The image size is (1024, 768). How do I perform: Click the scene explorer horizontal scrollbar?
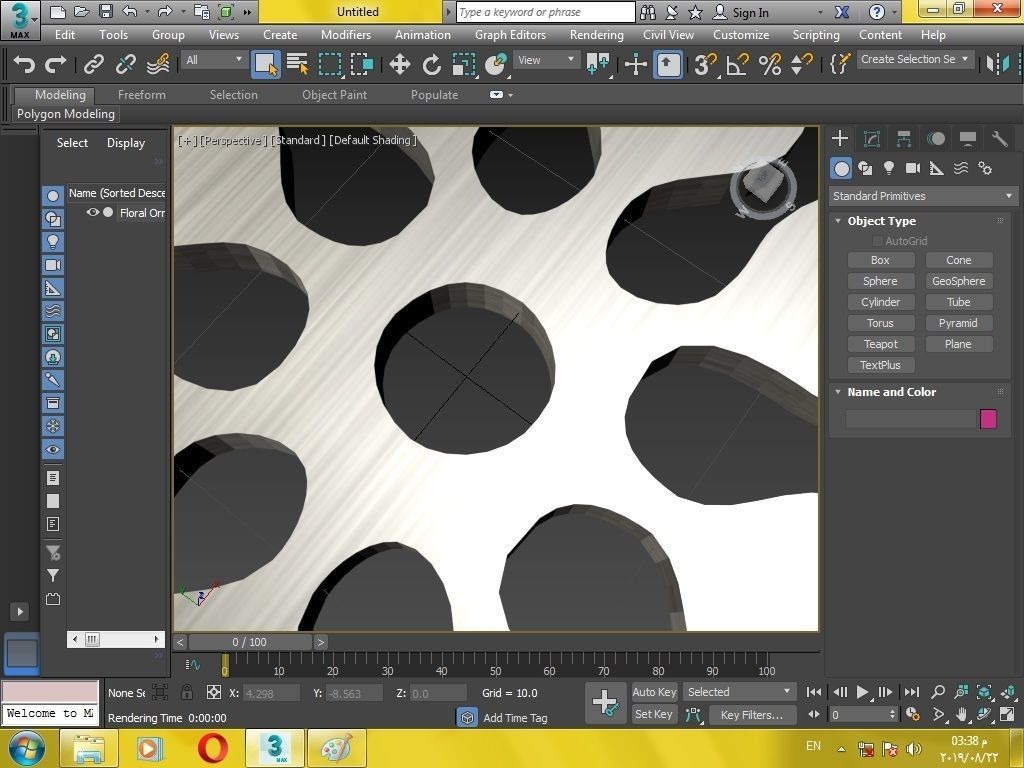click(115, 639)
